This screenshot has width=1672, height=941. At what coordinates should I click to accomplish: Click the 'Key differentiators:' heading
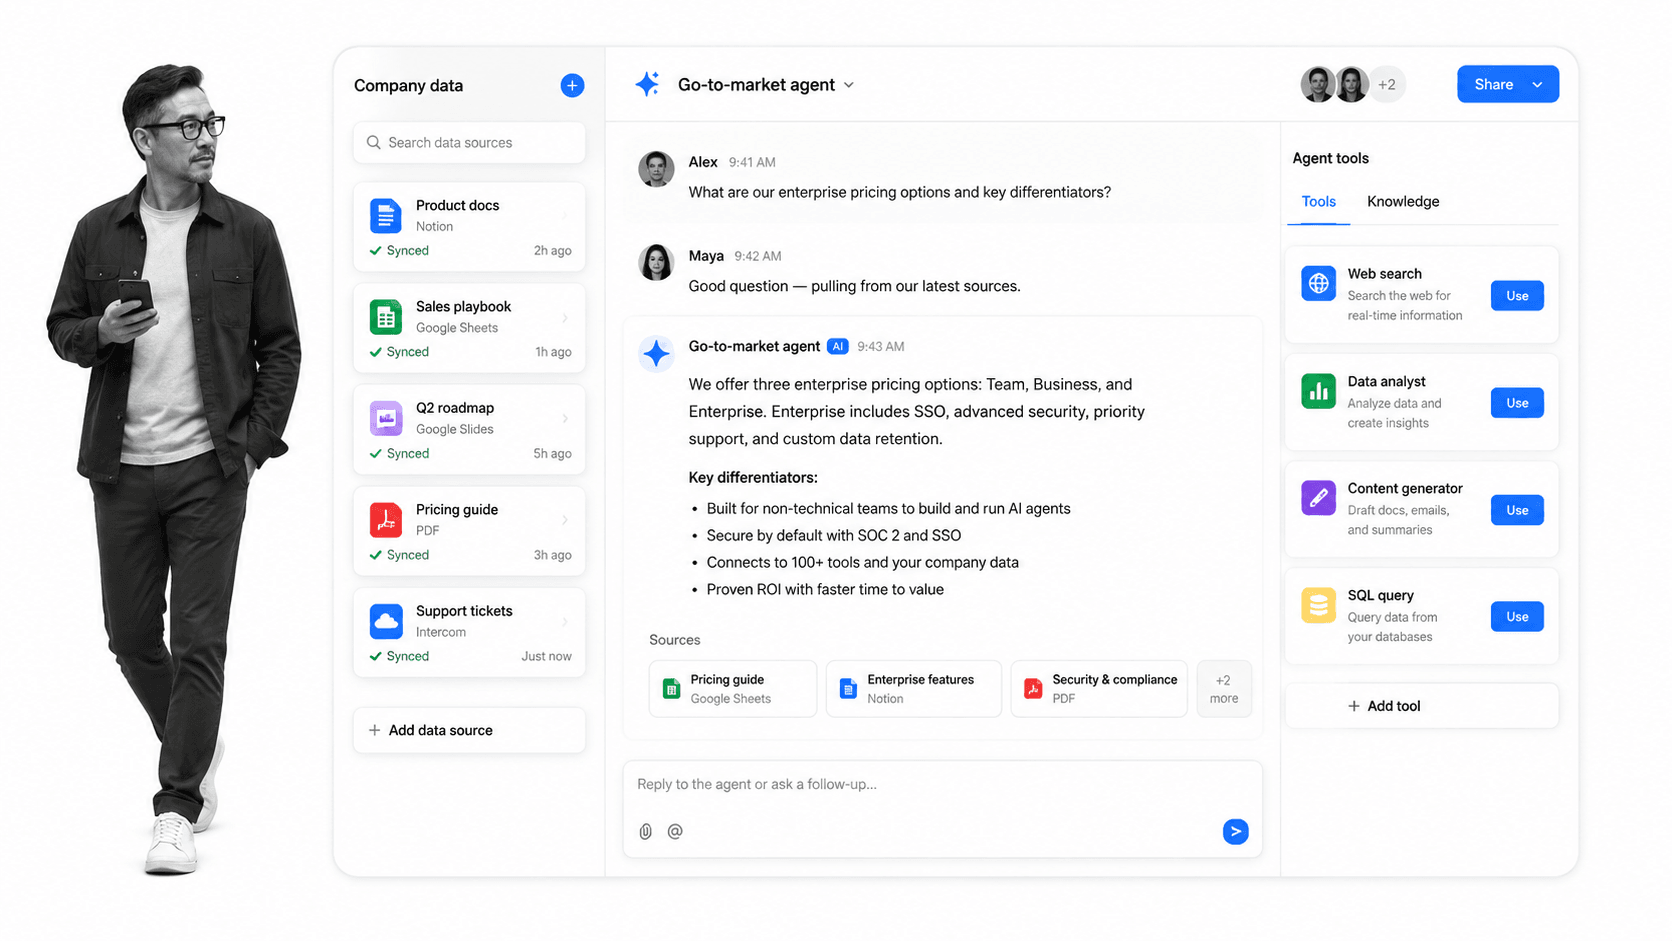(753, 478)
